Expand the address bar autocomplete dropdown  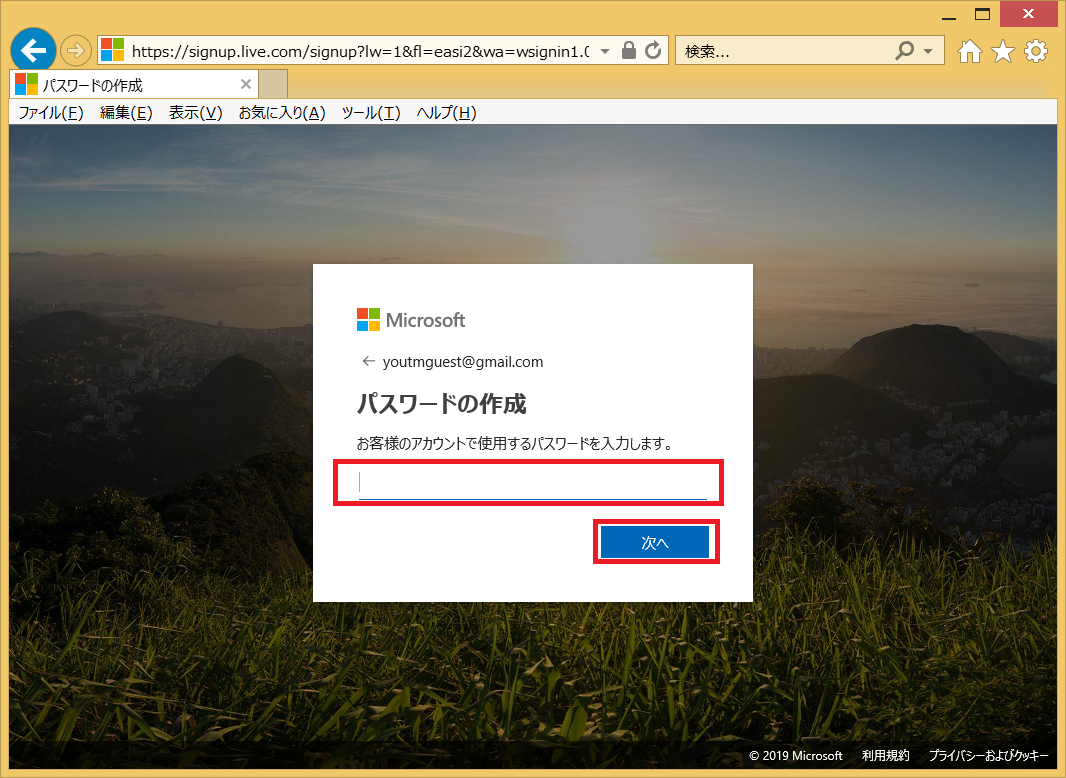[605, 51]
